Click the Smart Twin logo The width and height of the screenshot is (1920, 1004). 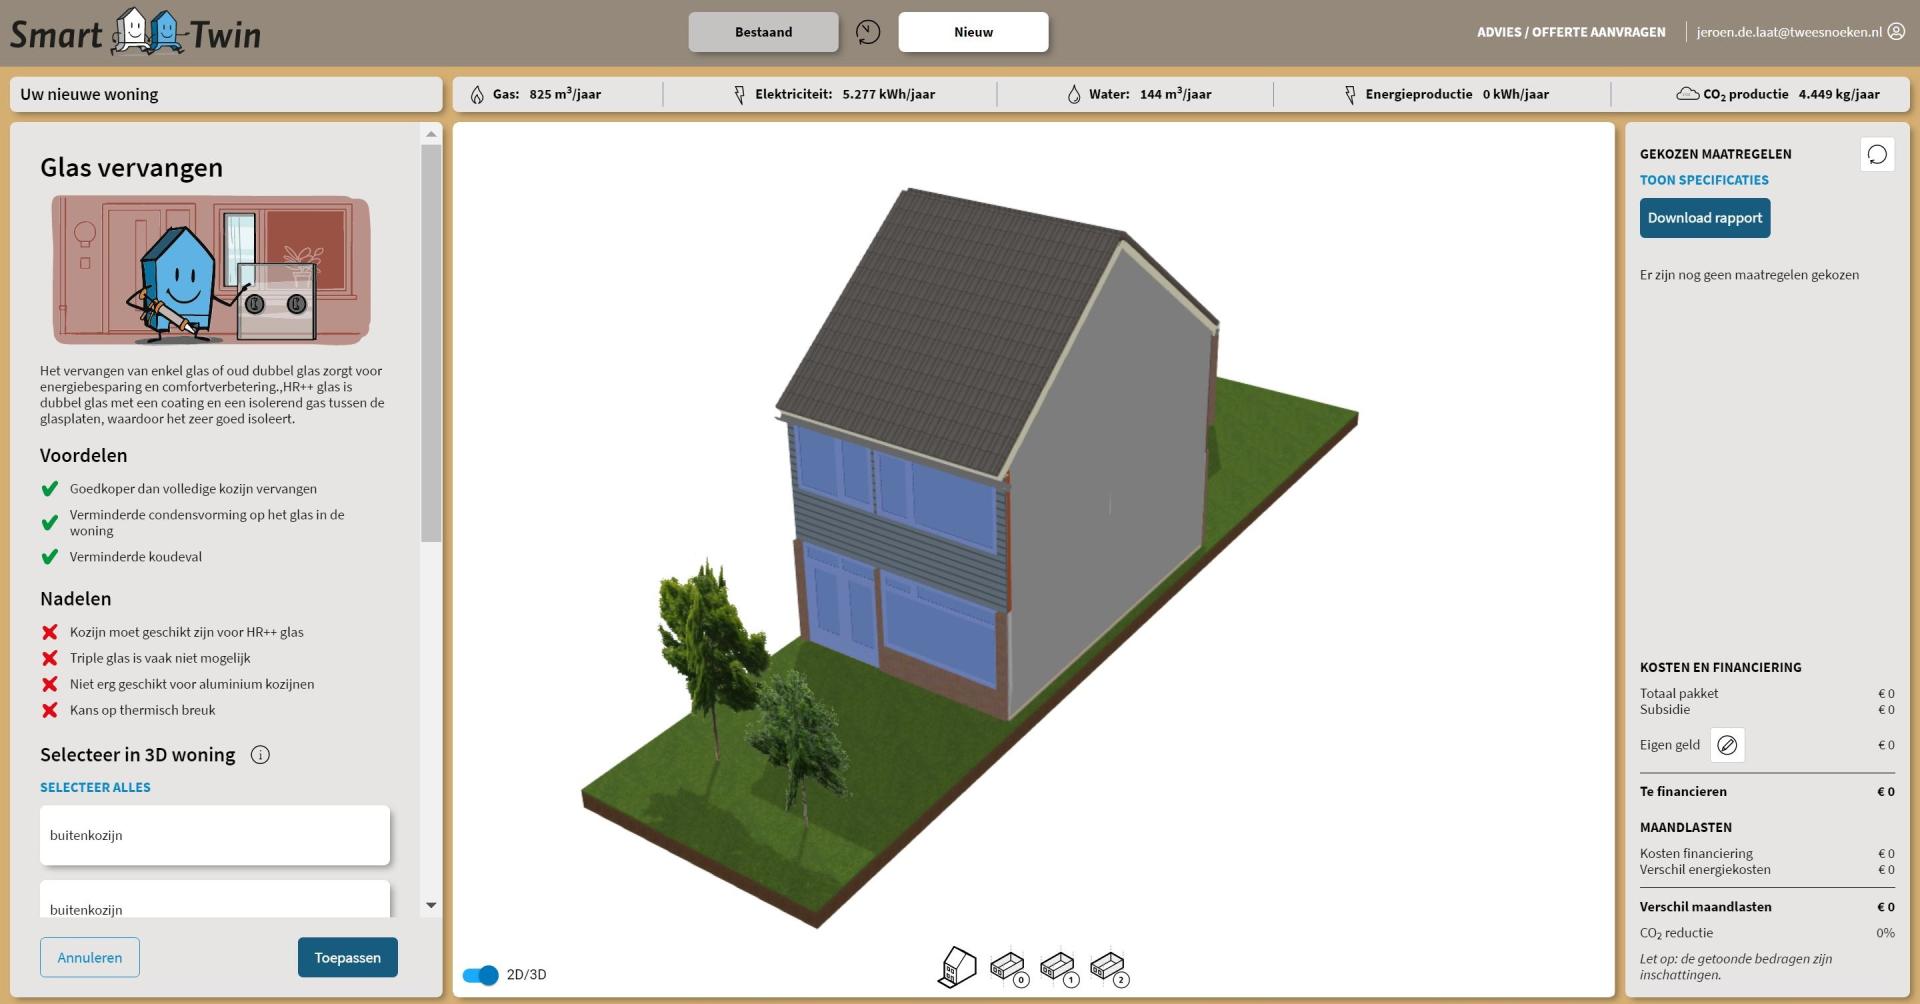pyautogui.click(x=135, y=33)
